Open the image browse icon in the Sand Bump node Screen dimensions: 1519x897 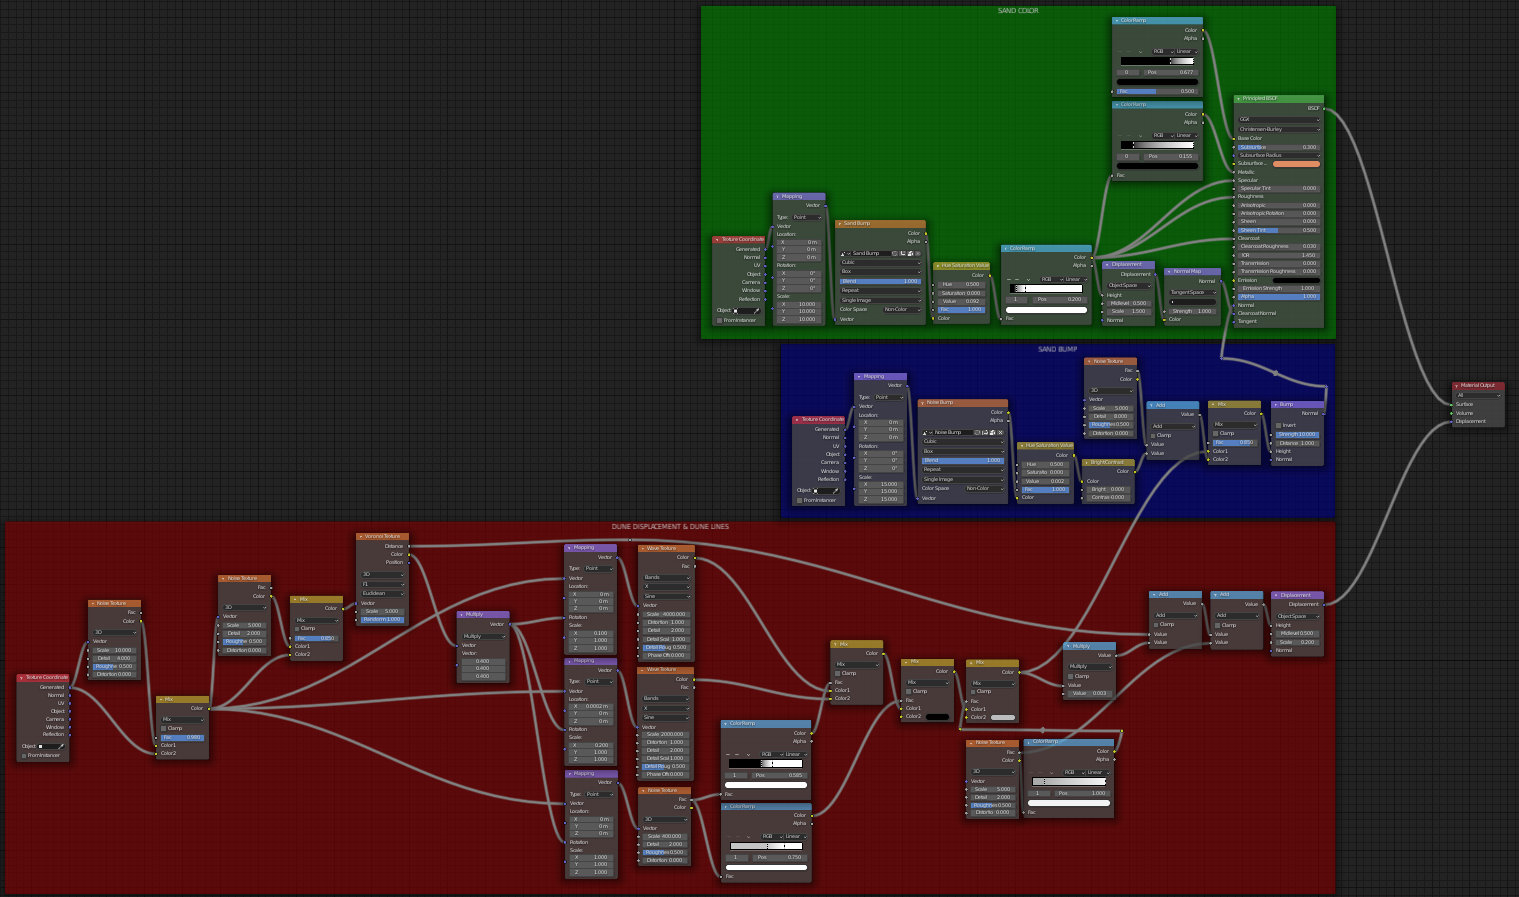pyautogui.click(x=846, y=253)
